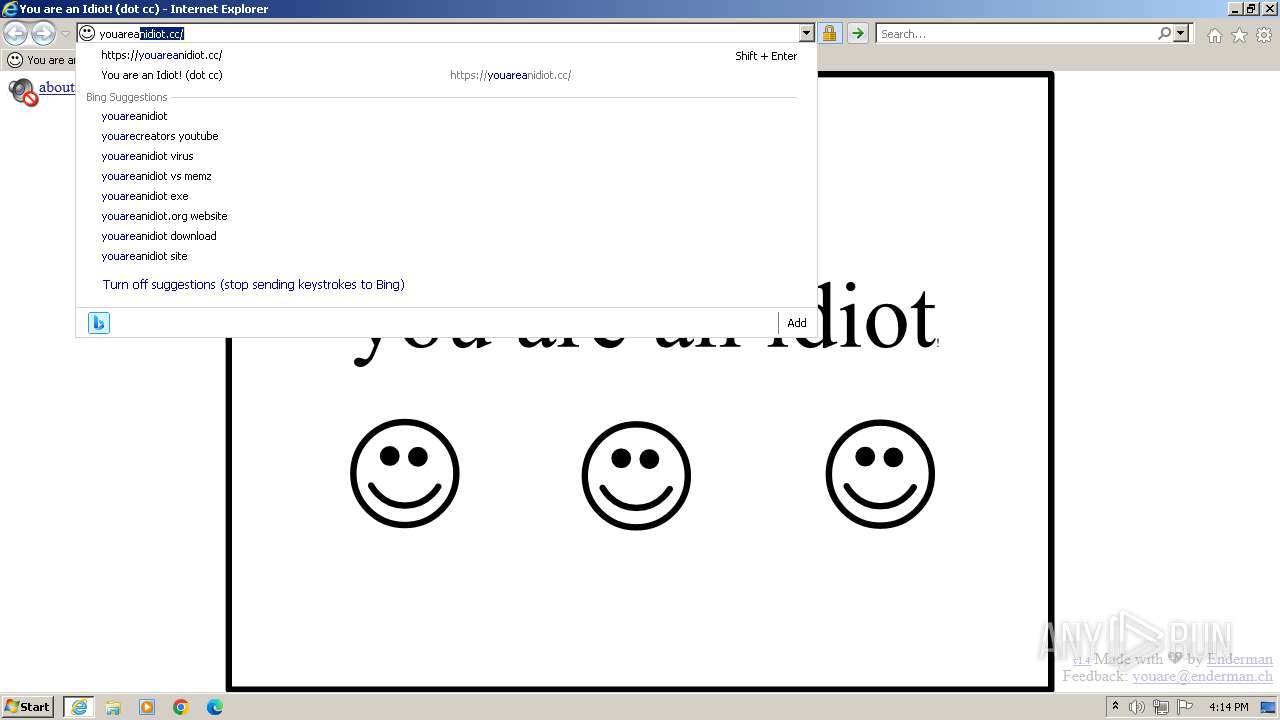The height and width of the screenshot is (720, 1280).
Task: Launch Google Chrome from taskbar
Action: [181, 707]
